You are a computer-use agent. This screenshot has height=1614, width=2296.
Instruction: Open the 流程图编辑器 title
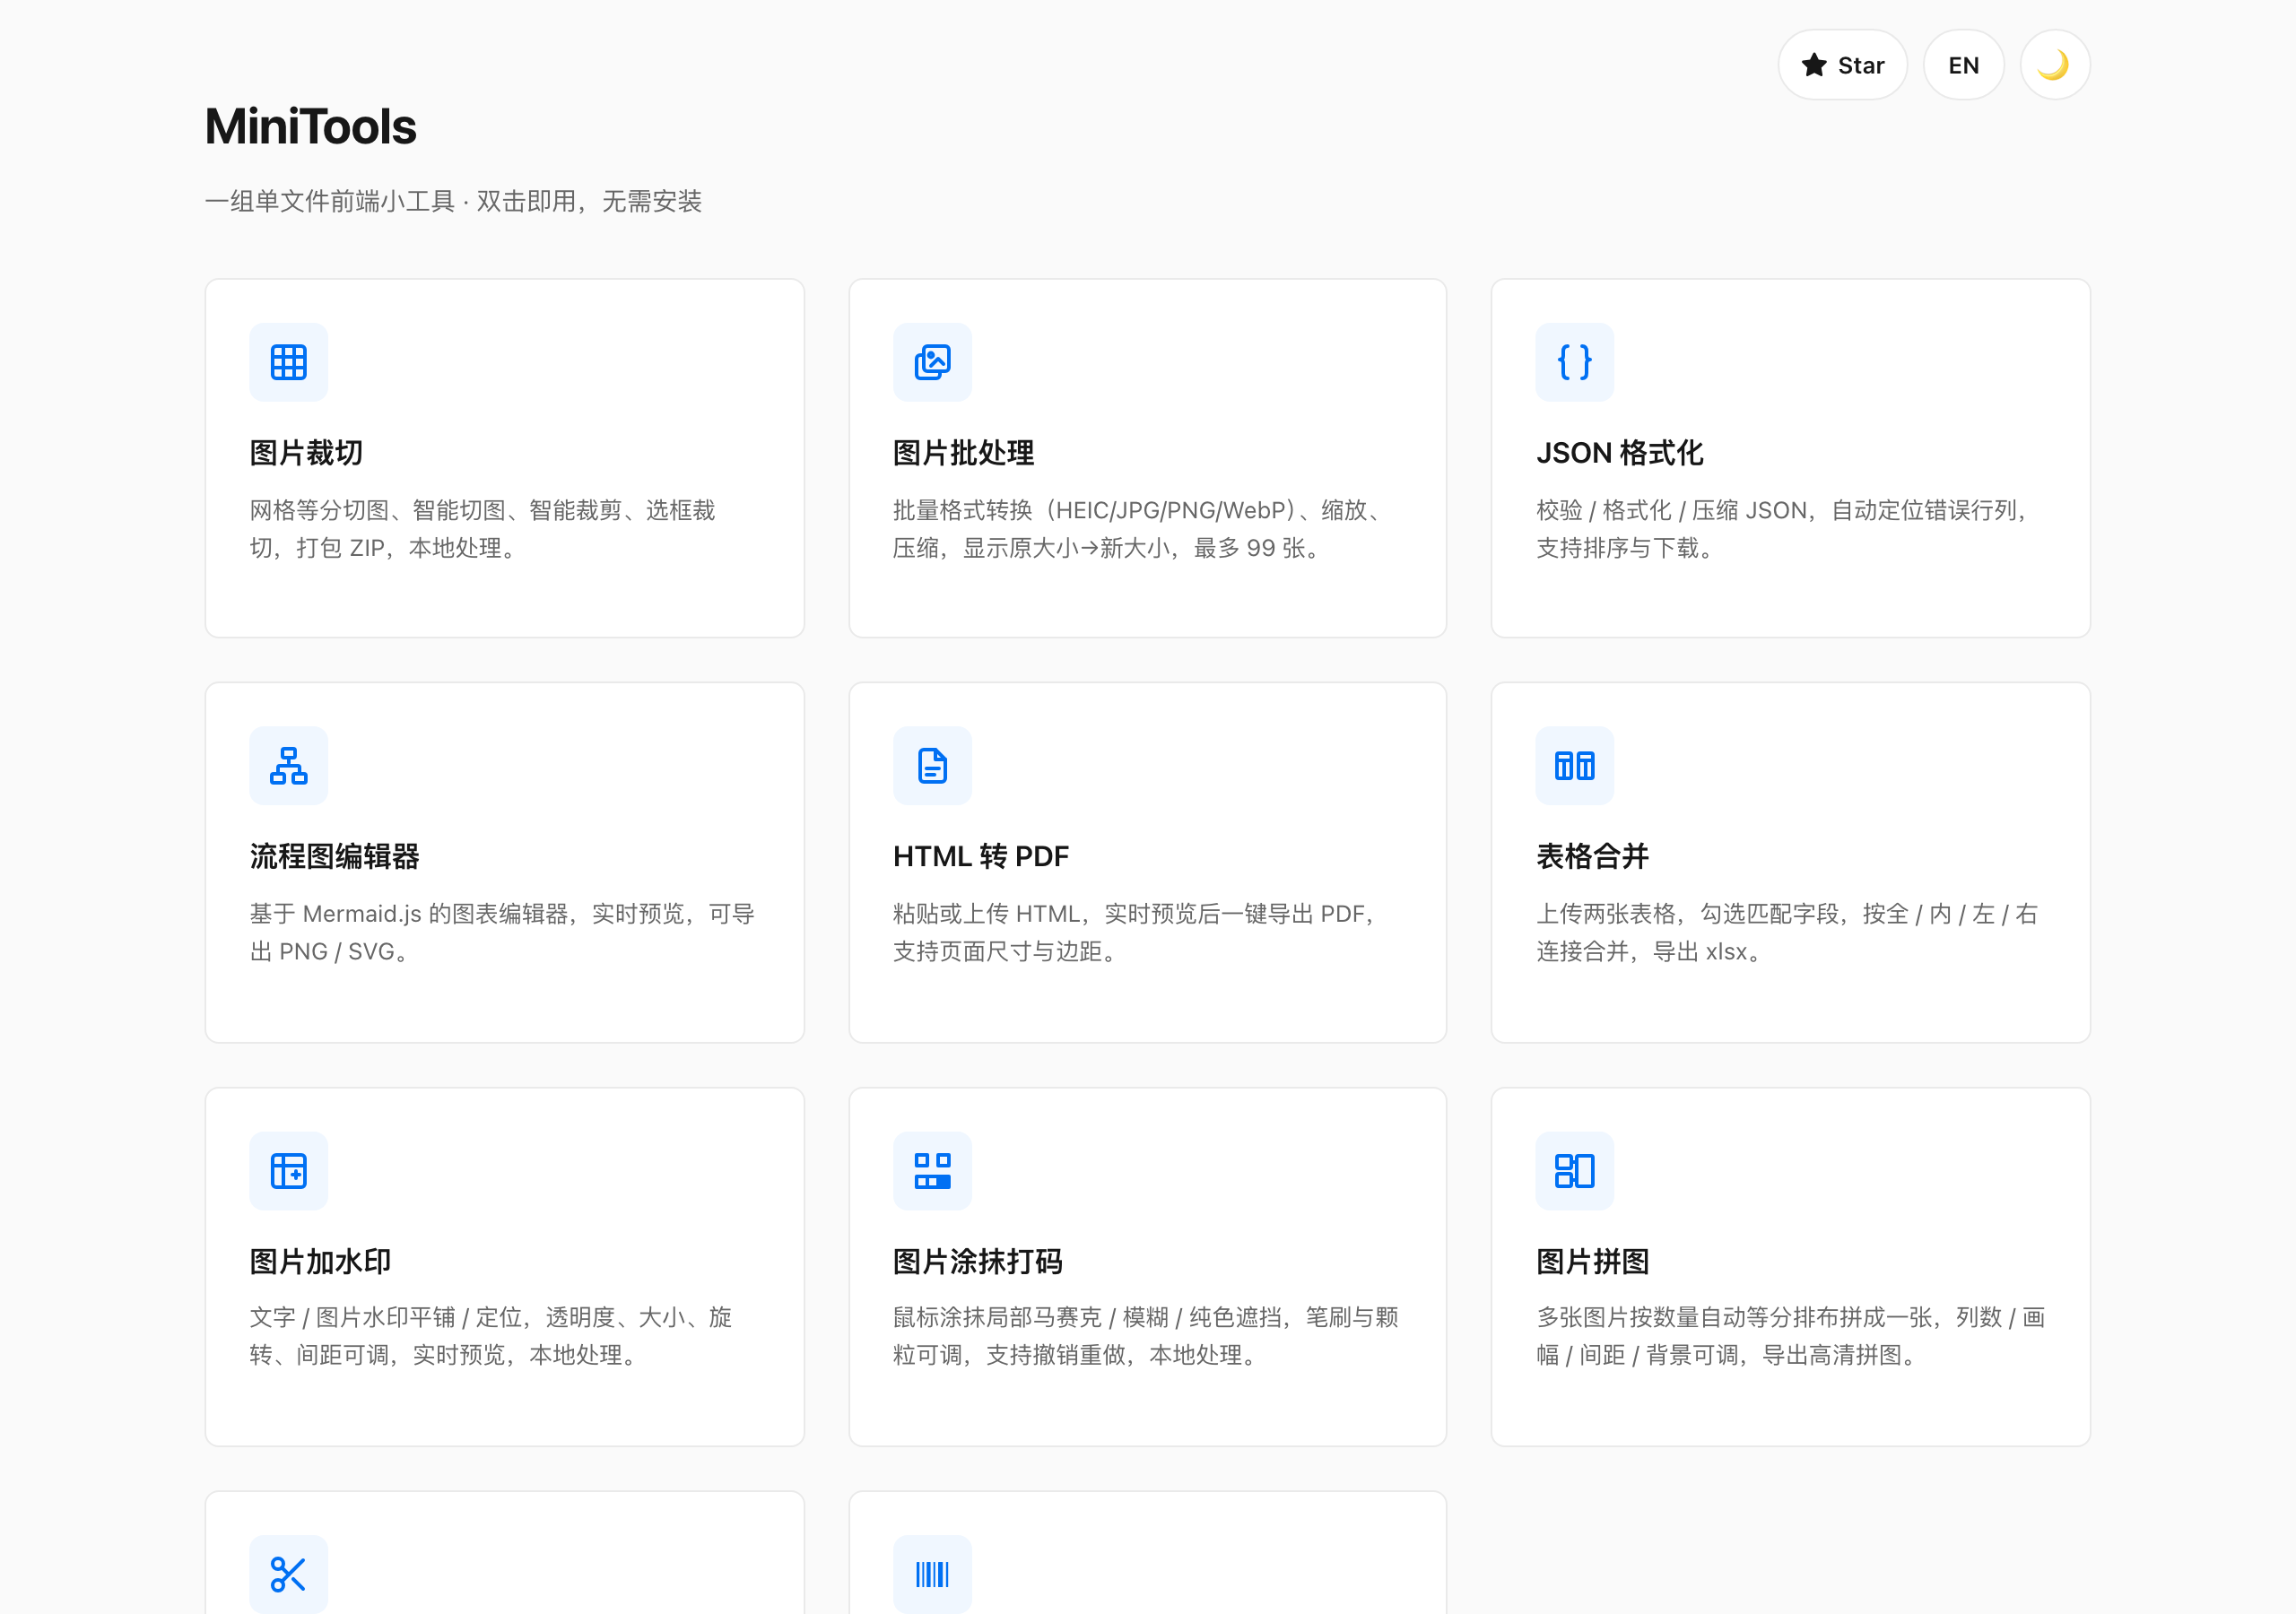pyautogui.click(x=334, y=856)
